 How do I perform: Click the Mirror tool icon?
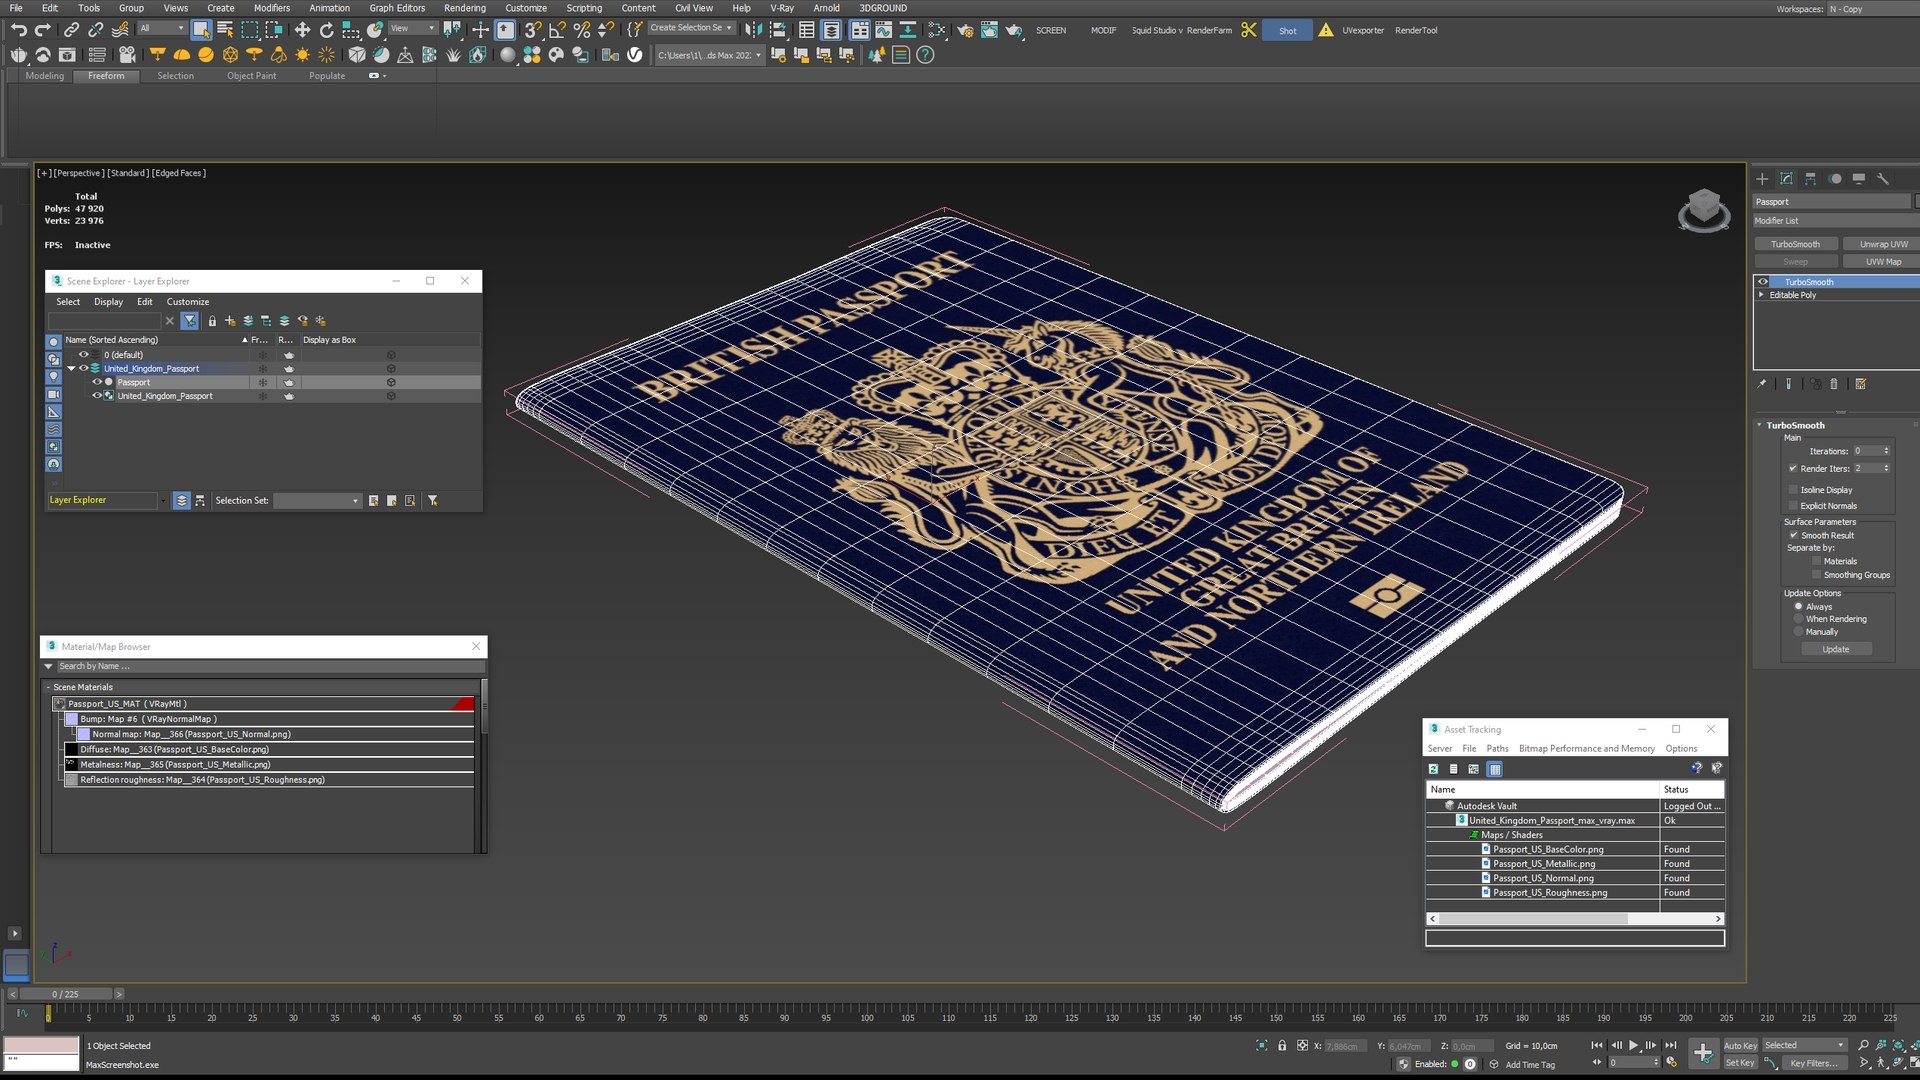[x=753, y=30]
